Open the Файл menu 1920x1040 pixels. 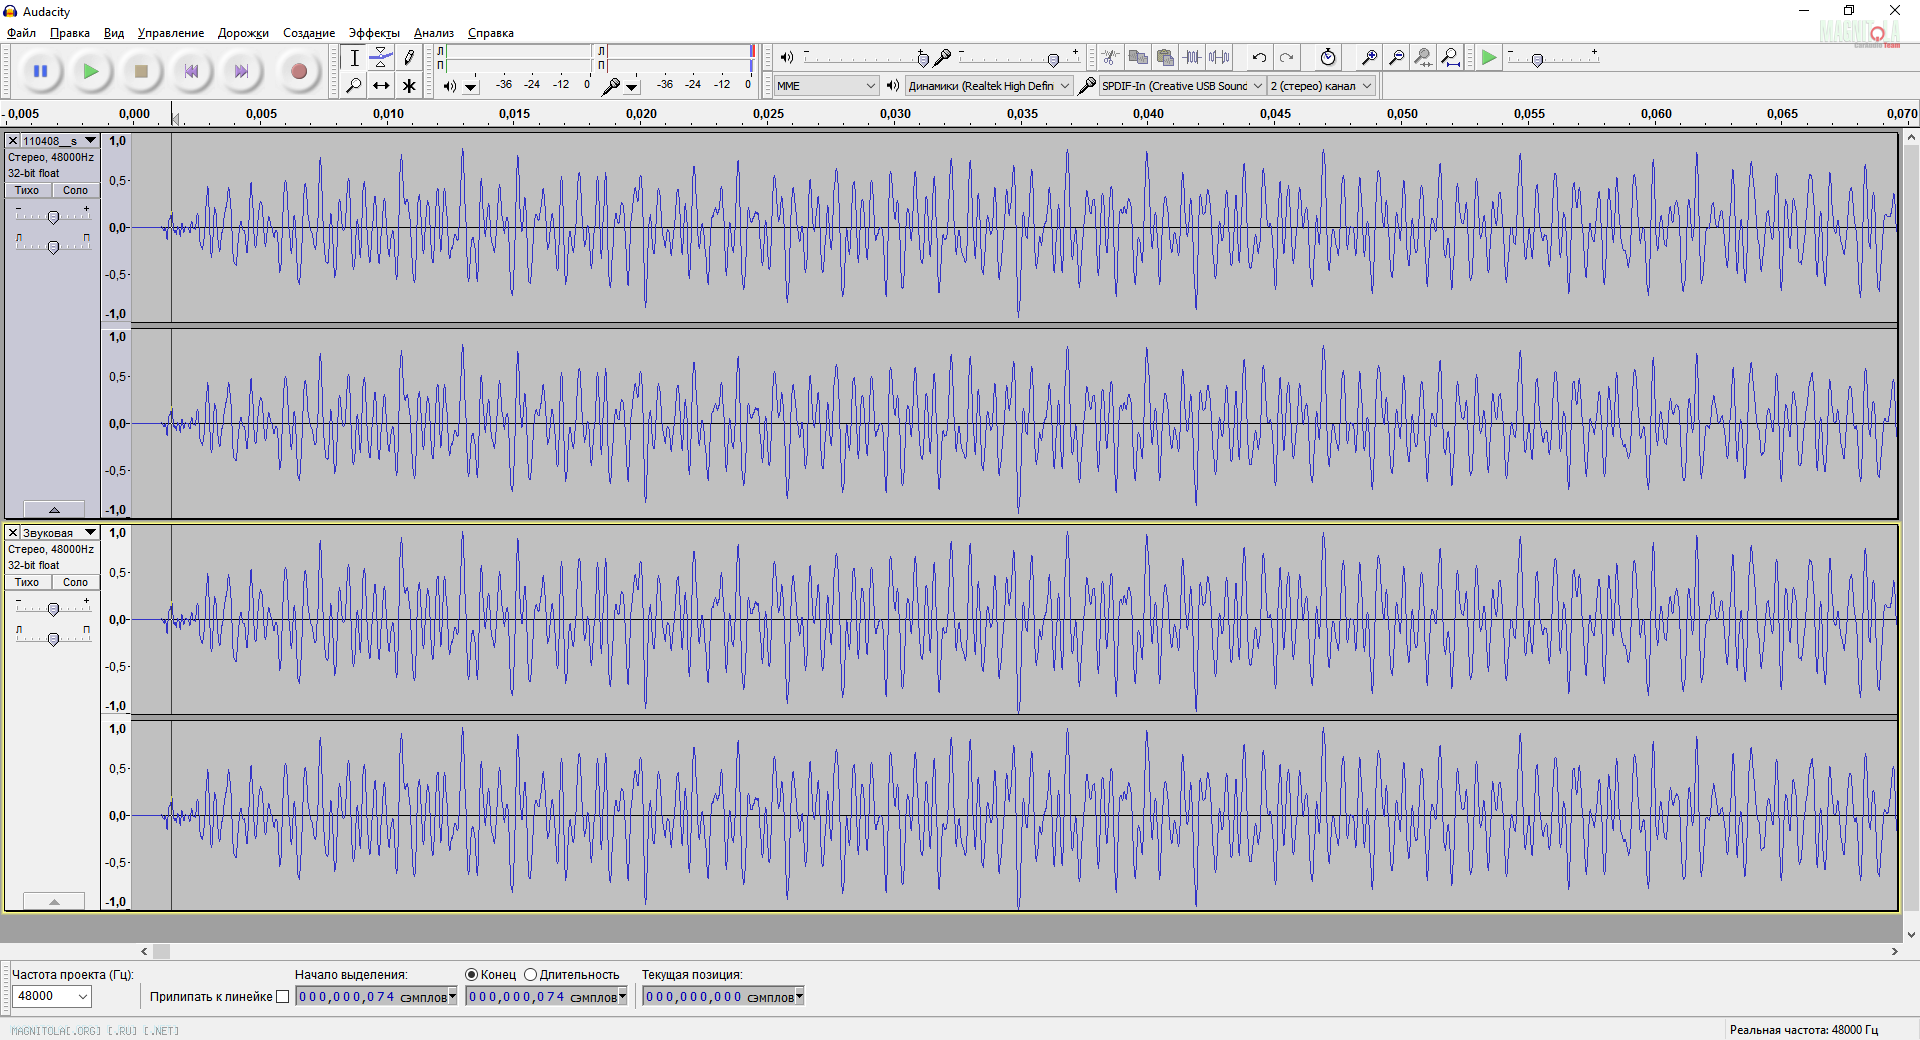[21, 33]
